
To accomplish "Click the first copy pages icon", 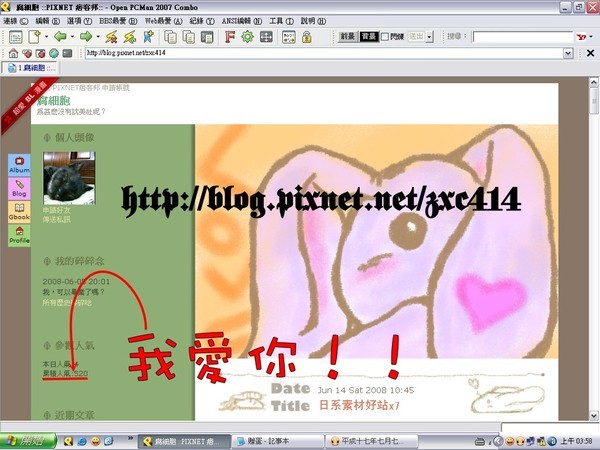I will [170, 37].
